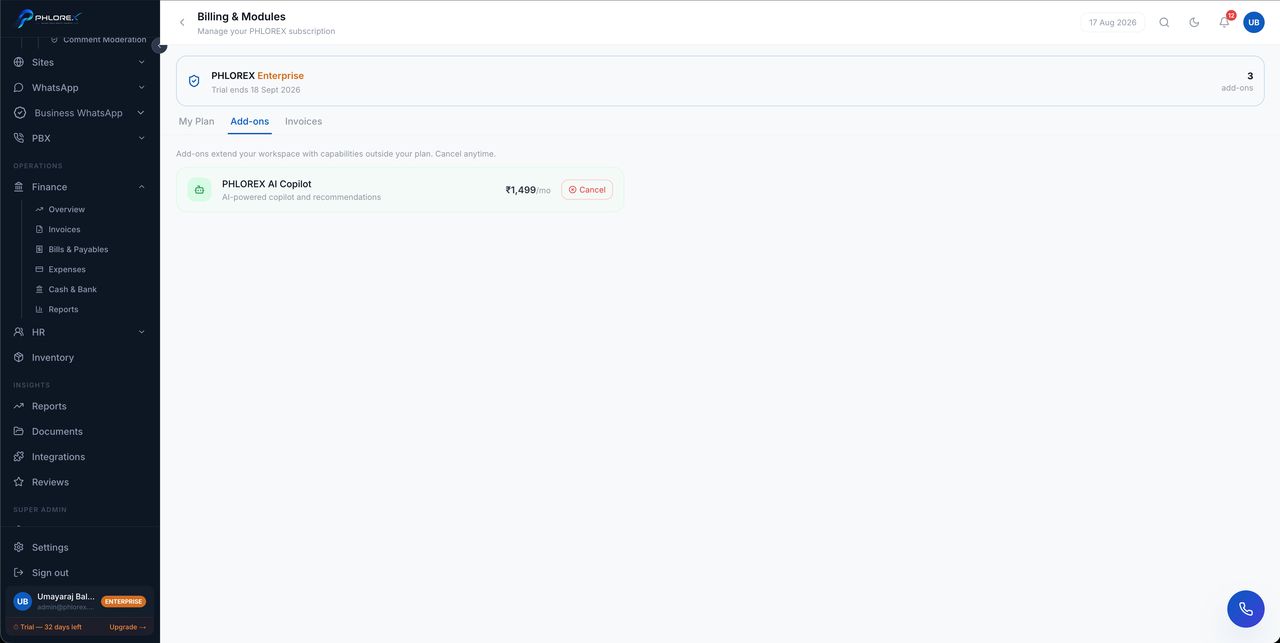1280x643 pixels.
Task: Click the PHLOREX AI Copilot robot icon
Action: (199, 189)
